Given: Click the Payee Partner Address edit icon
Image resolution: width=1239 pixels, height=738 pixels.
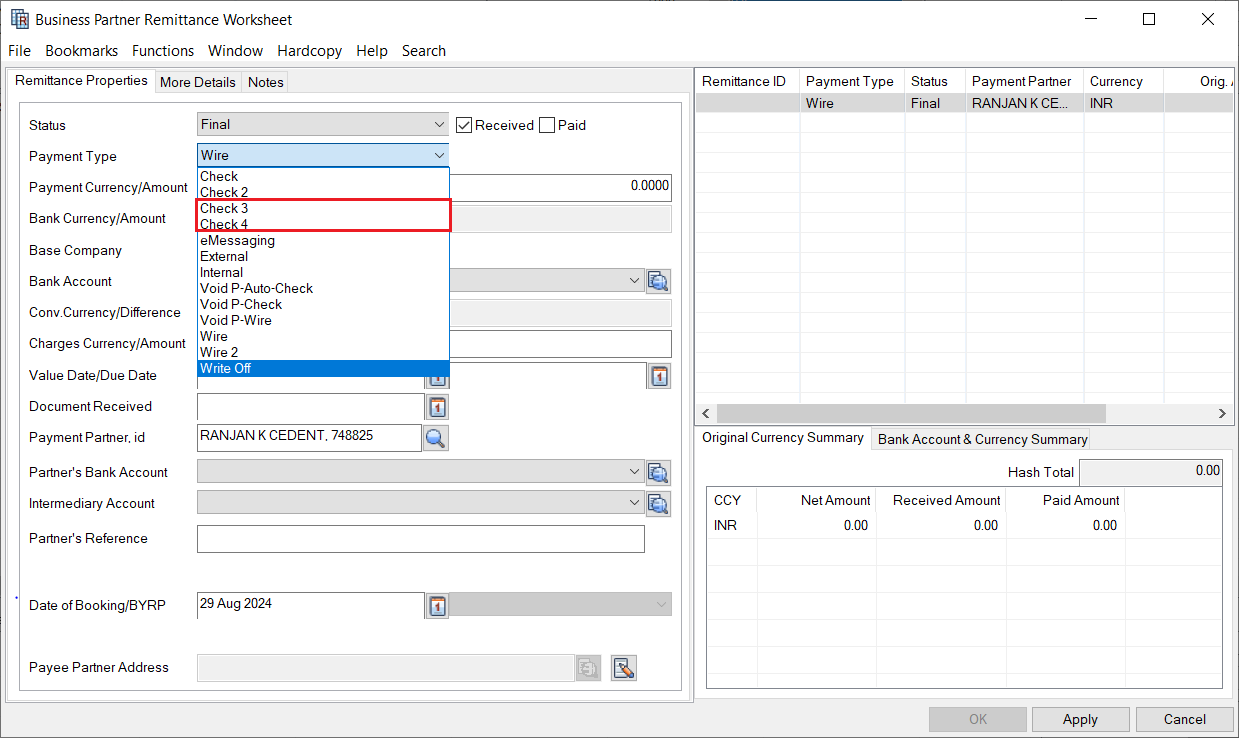Looking at the screenshot, I should [624, 668].
